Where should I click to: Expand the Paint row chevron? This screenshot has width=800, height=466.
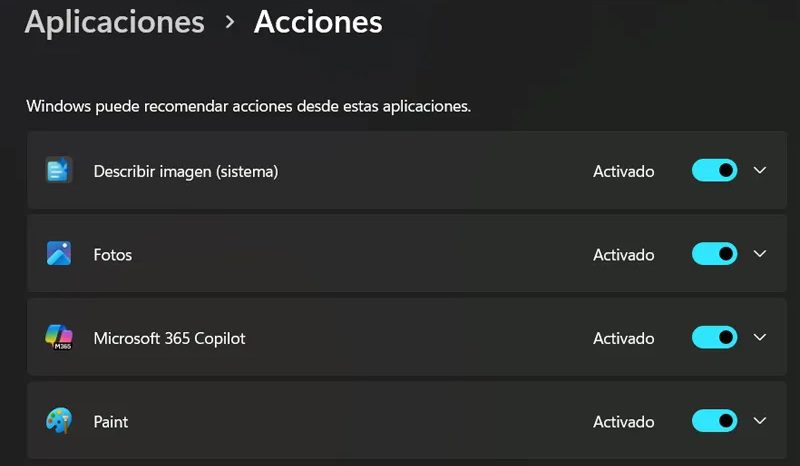[760, 421]
